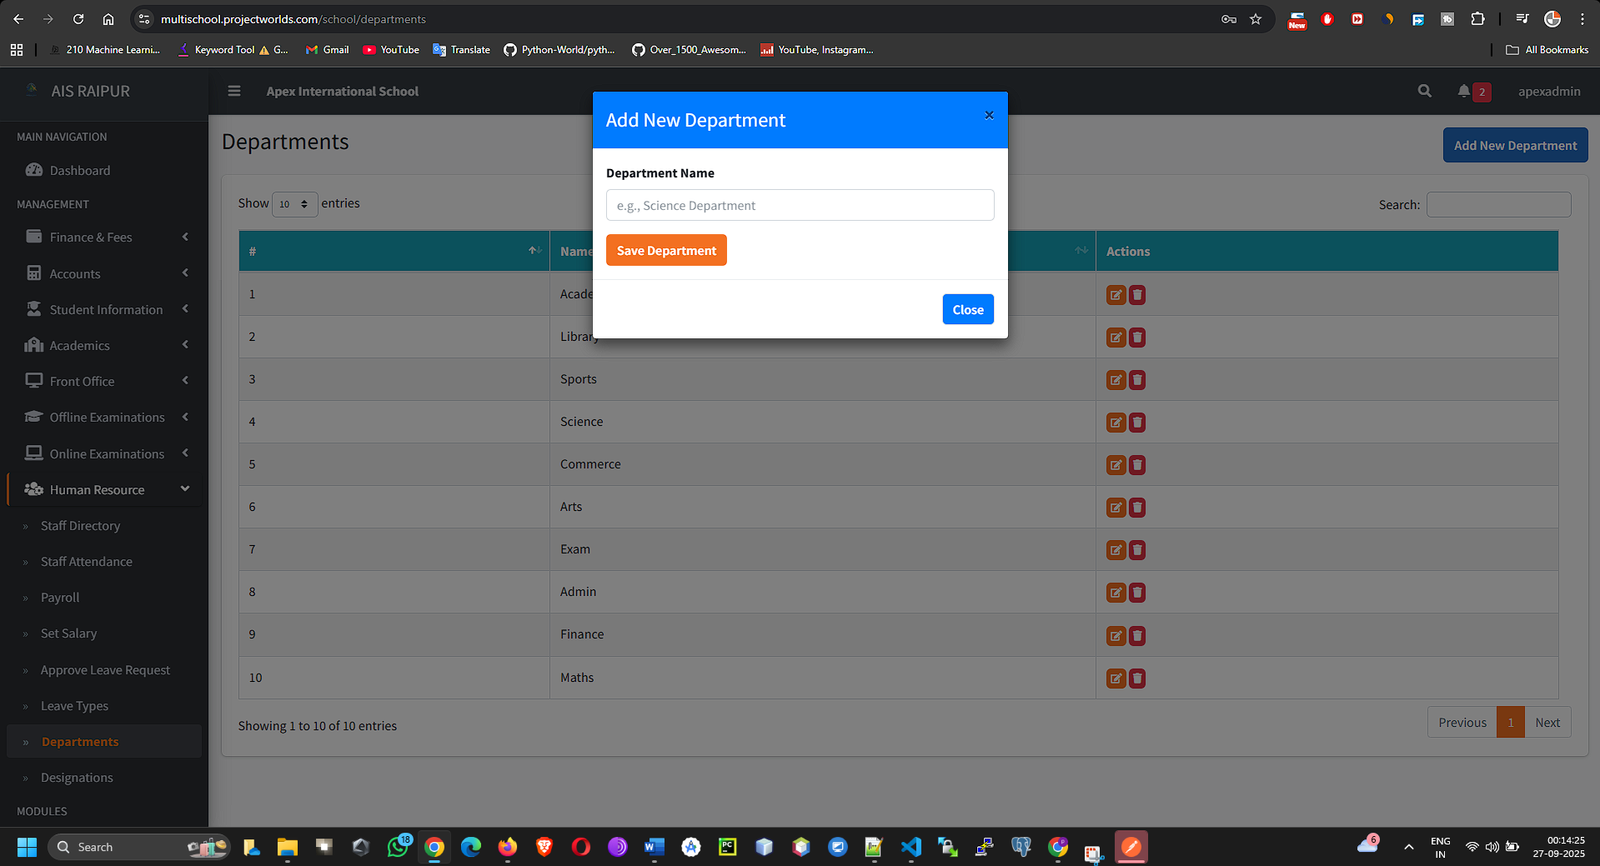1600x866 pixels.
Task: Open the Staff Directory menu item
Action: [80, 526]
